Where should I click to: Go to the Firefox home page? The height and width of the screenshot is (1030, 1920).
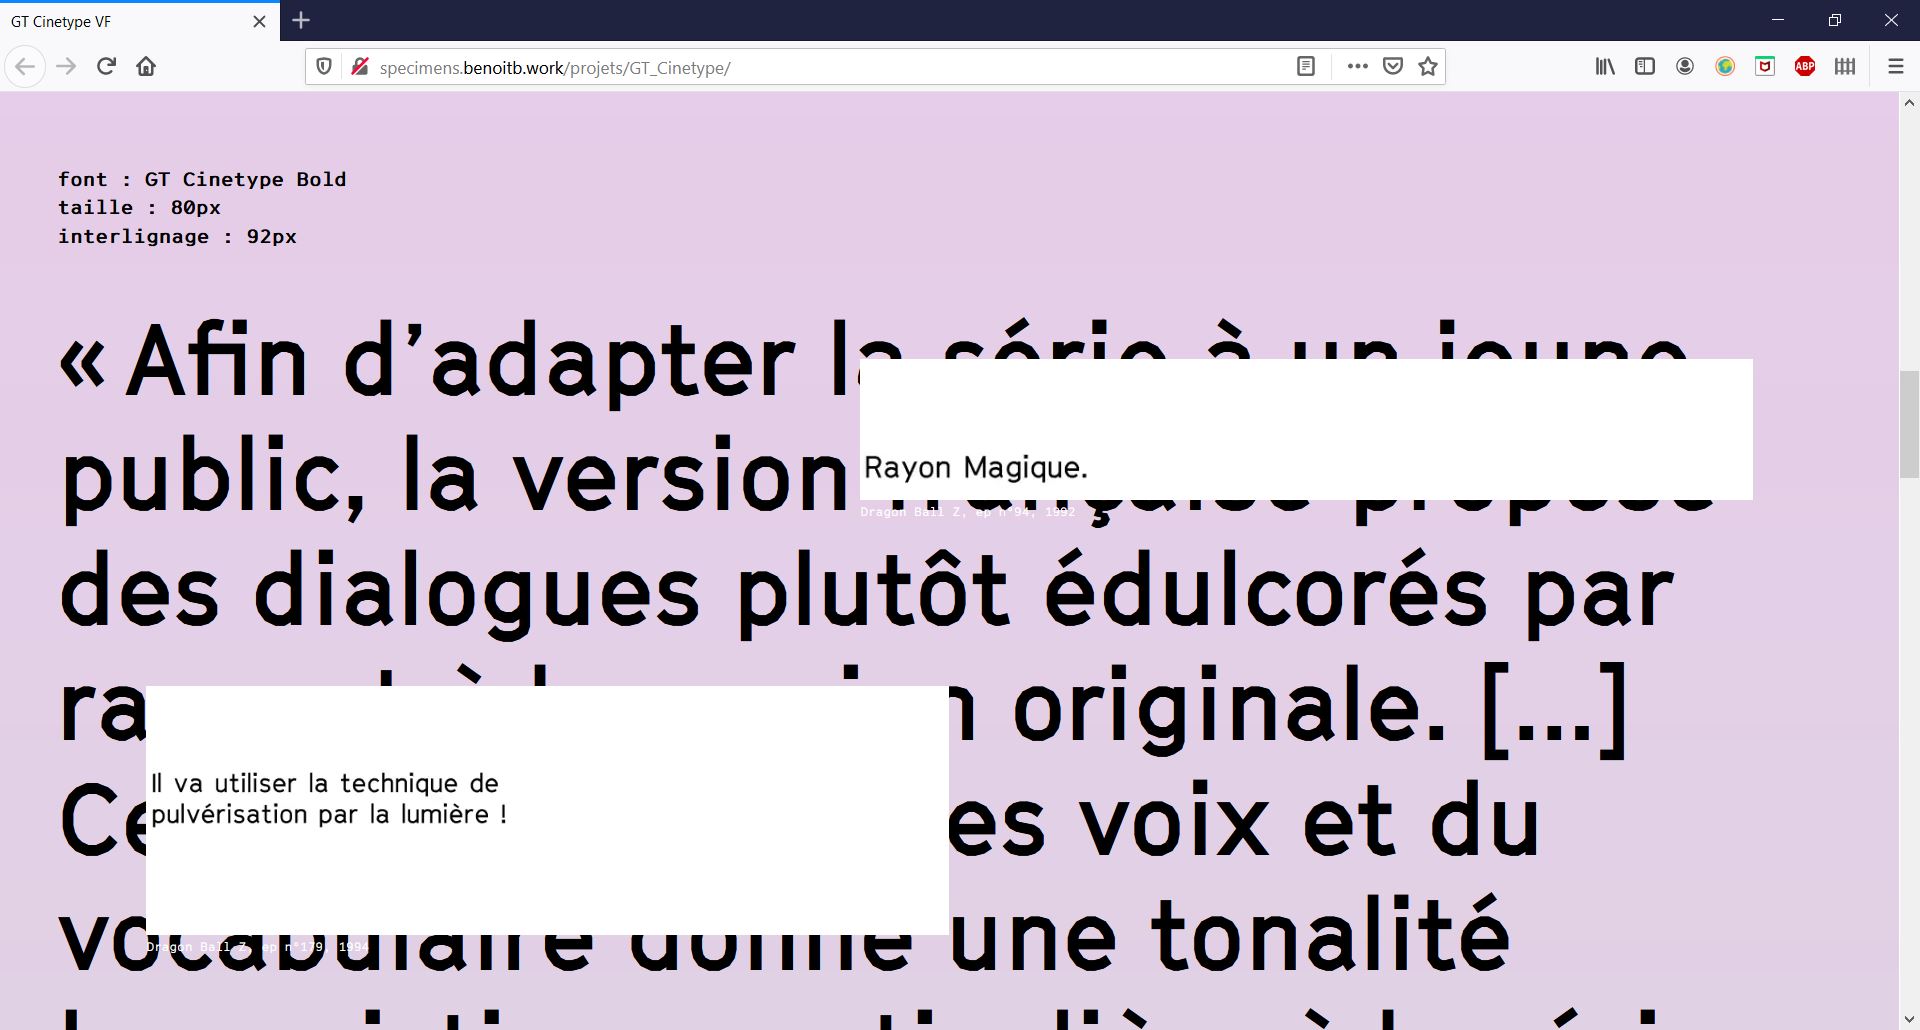pos(146,67)
